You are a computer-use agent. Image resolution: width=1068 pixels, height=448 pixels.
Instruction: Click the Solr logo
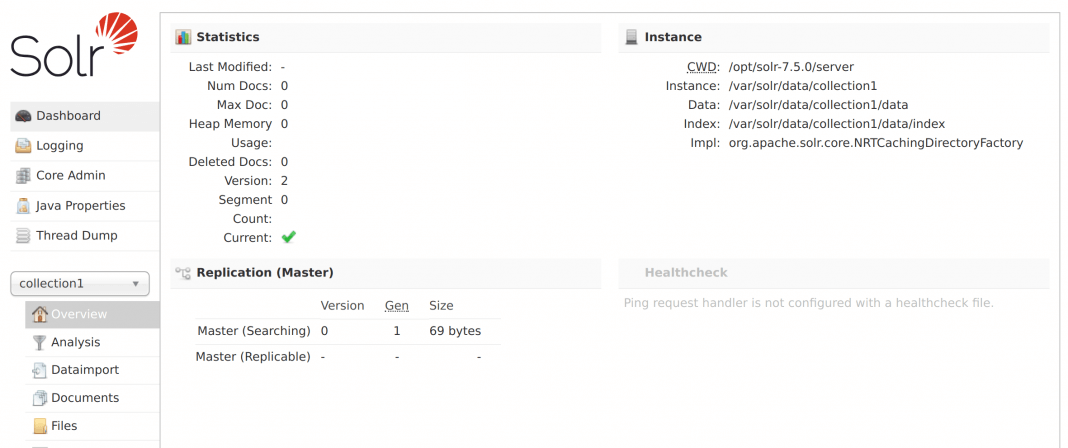click(74, 44)
